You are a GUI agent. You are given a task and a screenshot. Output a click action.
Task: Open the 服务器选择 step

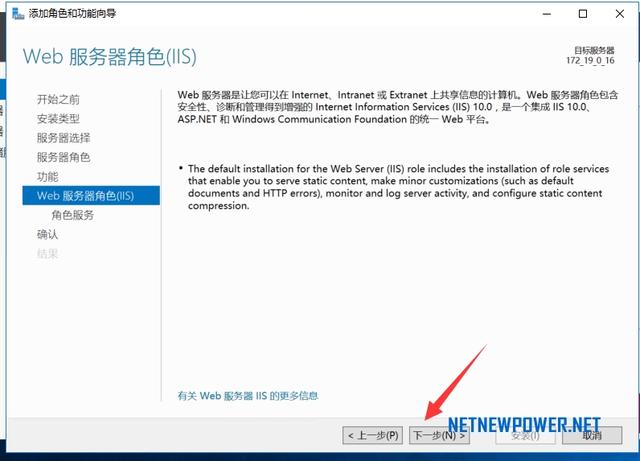(64, 138)
